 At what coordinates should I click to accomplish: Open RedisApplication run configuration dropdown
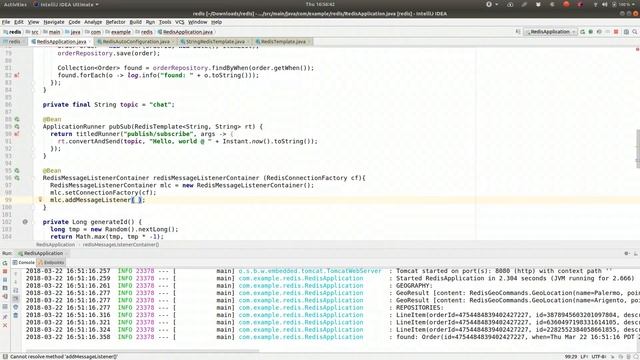click(x=550, y=32)
